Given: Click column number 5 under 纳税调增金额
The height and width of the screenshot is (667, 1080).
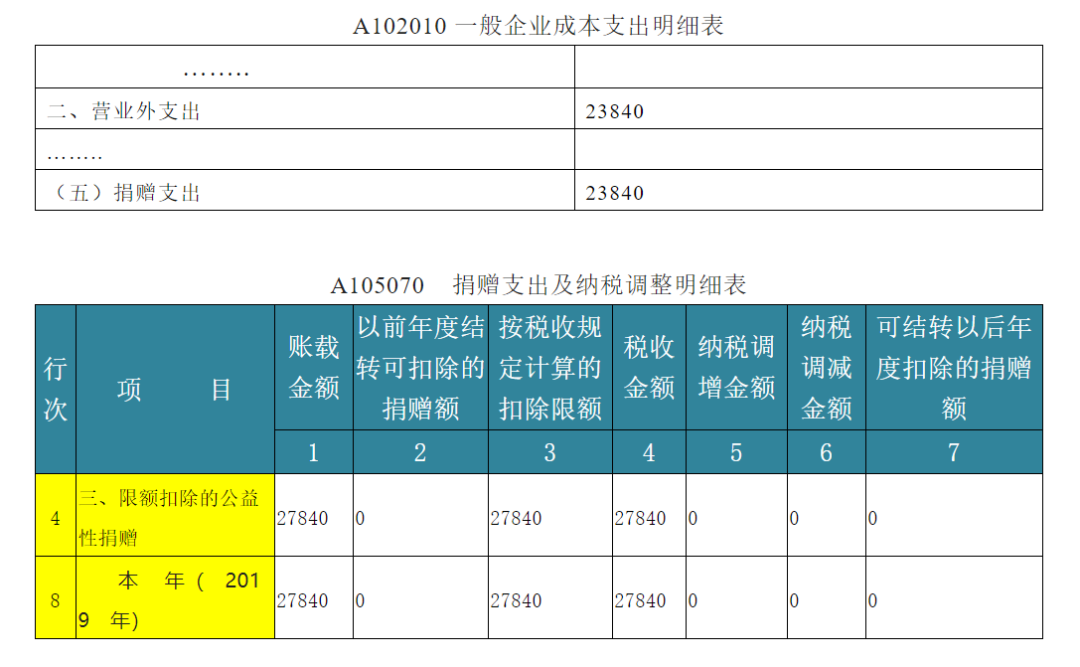Looking at the screenshot, I should pos(736,453).
